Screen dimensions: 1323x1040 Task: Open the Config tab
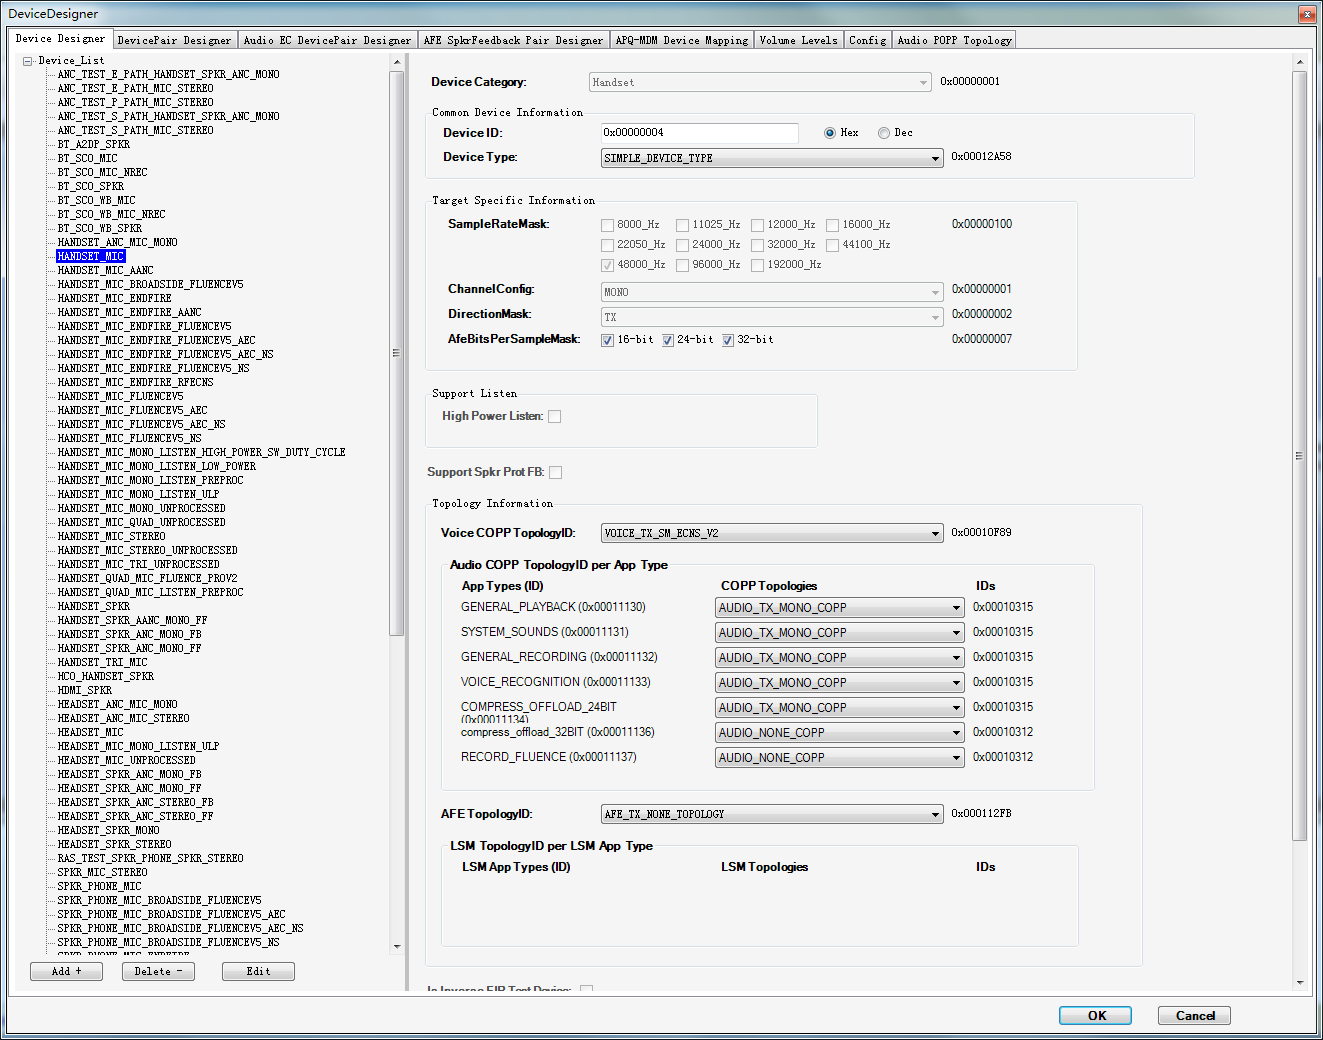[x=866, y=40]
